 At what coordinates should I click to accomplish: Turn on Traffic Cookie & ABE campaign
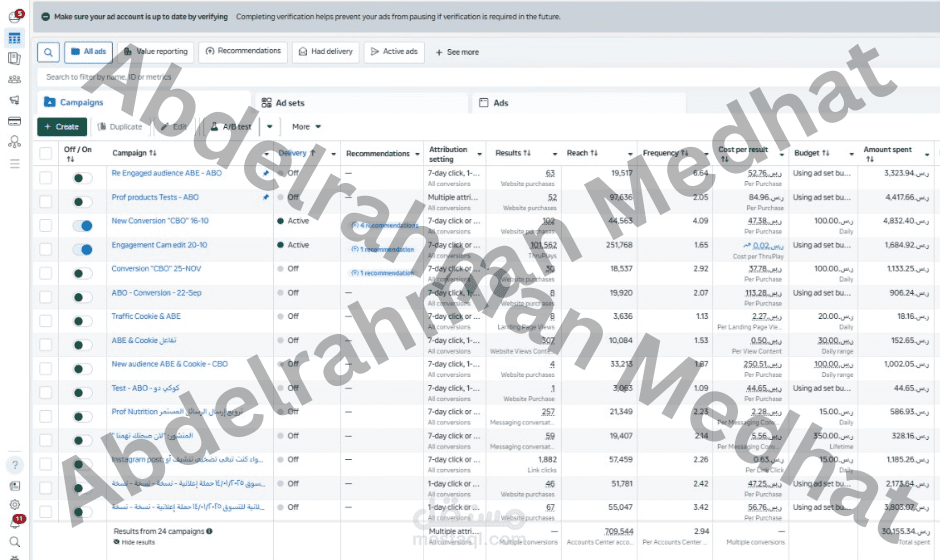click(83, 321)
